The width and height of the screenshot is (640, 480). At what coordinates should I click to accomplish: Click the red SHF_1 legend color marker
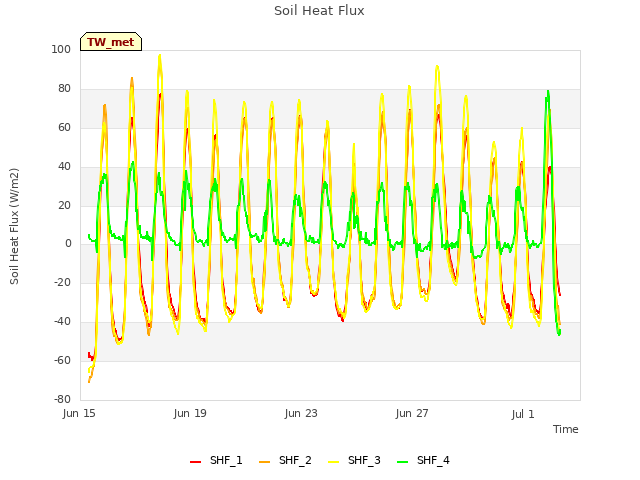click(x=196, y=462)
